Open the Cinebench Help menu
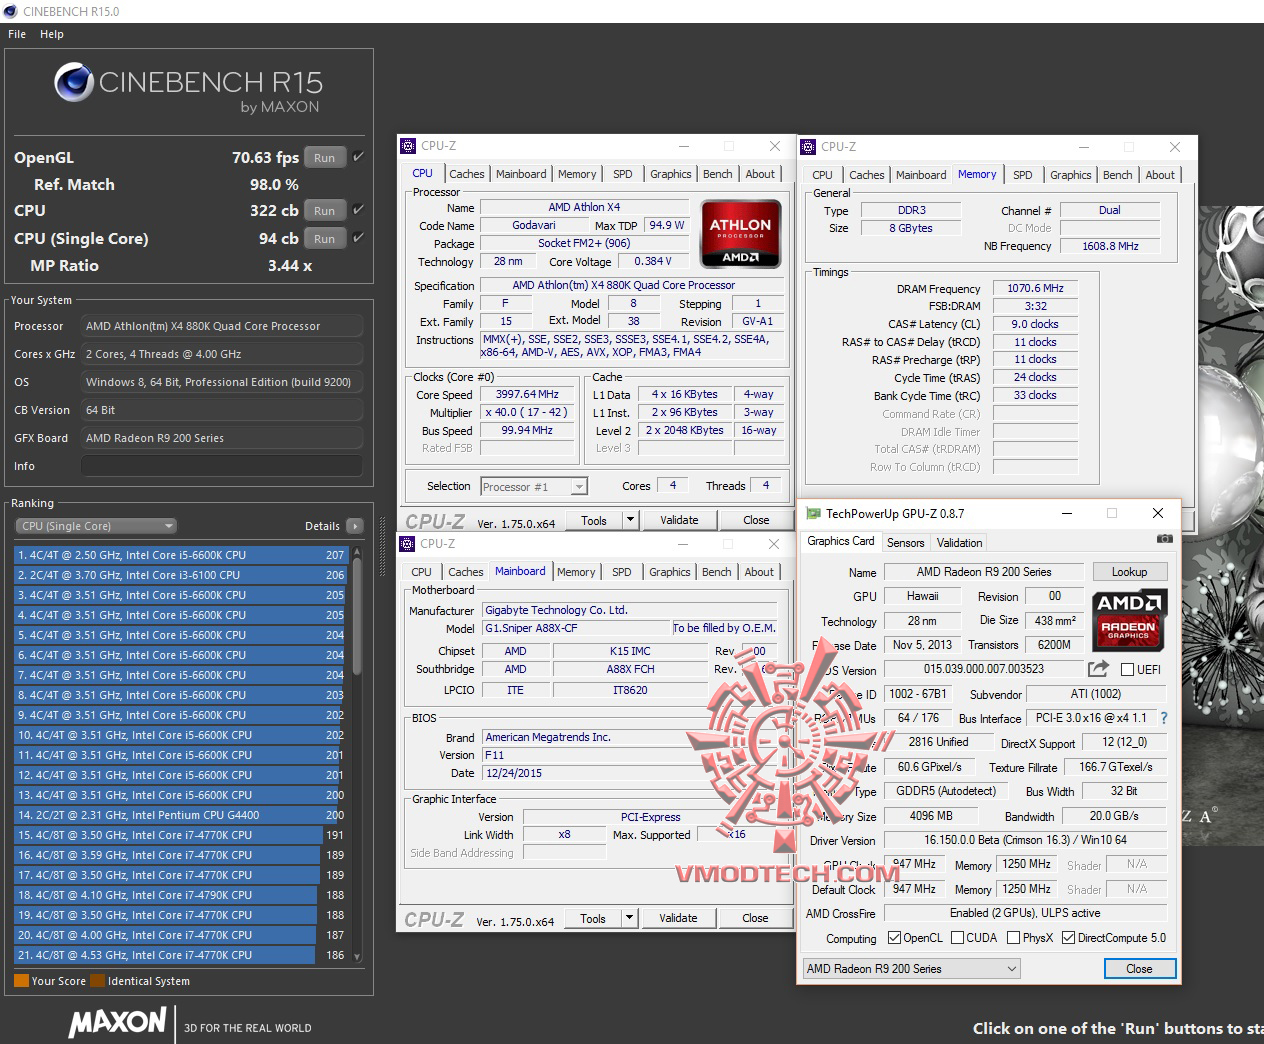 (x=52, y=34)
